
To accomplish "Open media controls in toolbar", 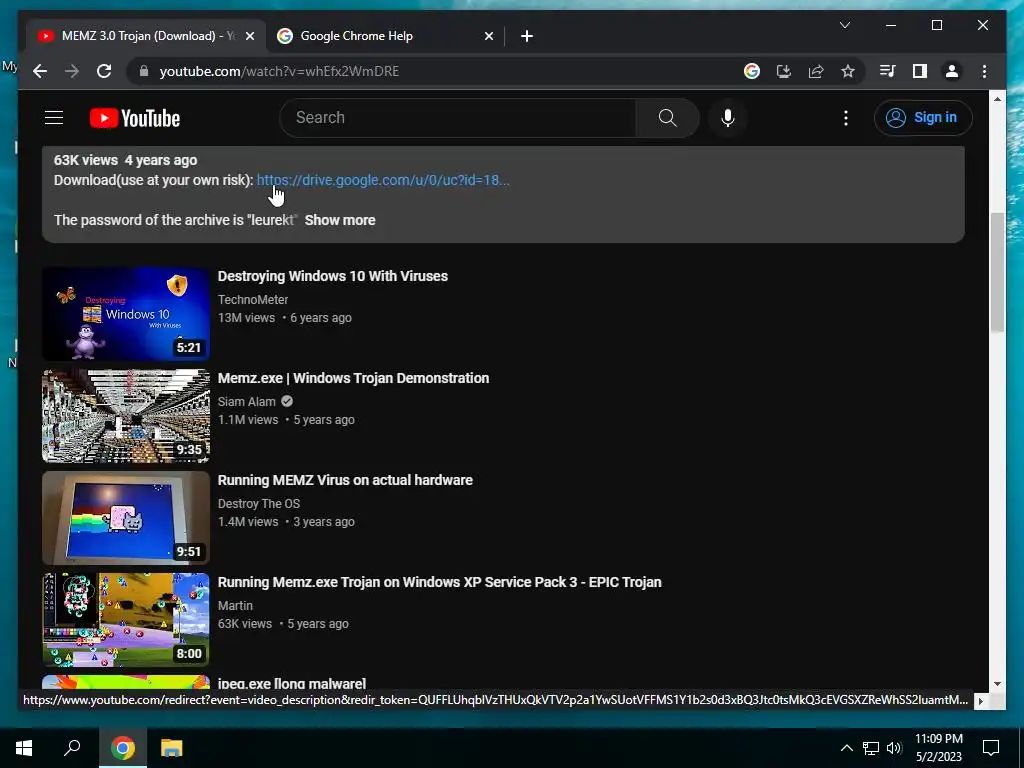I will point(888,71).
